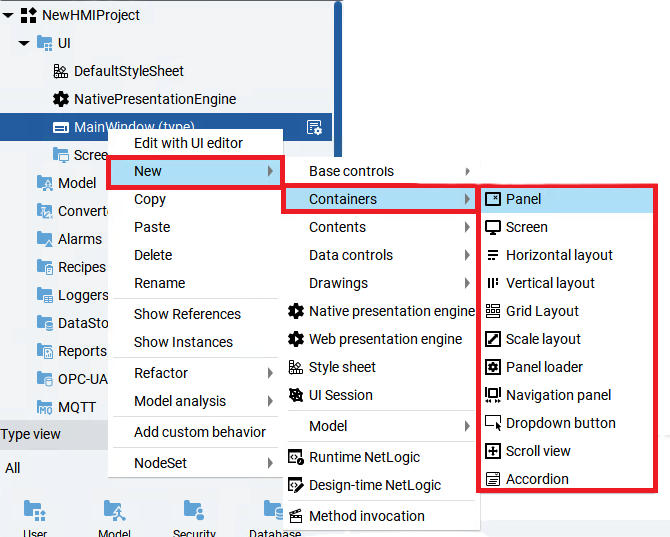Choose the Navigation panel icon
Screen dimensions: 670x537
pyautogui.click(x=493, y=395)
